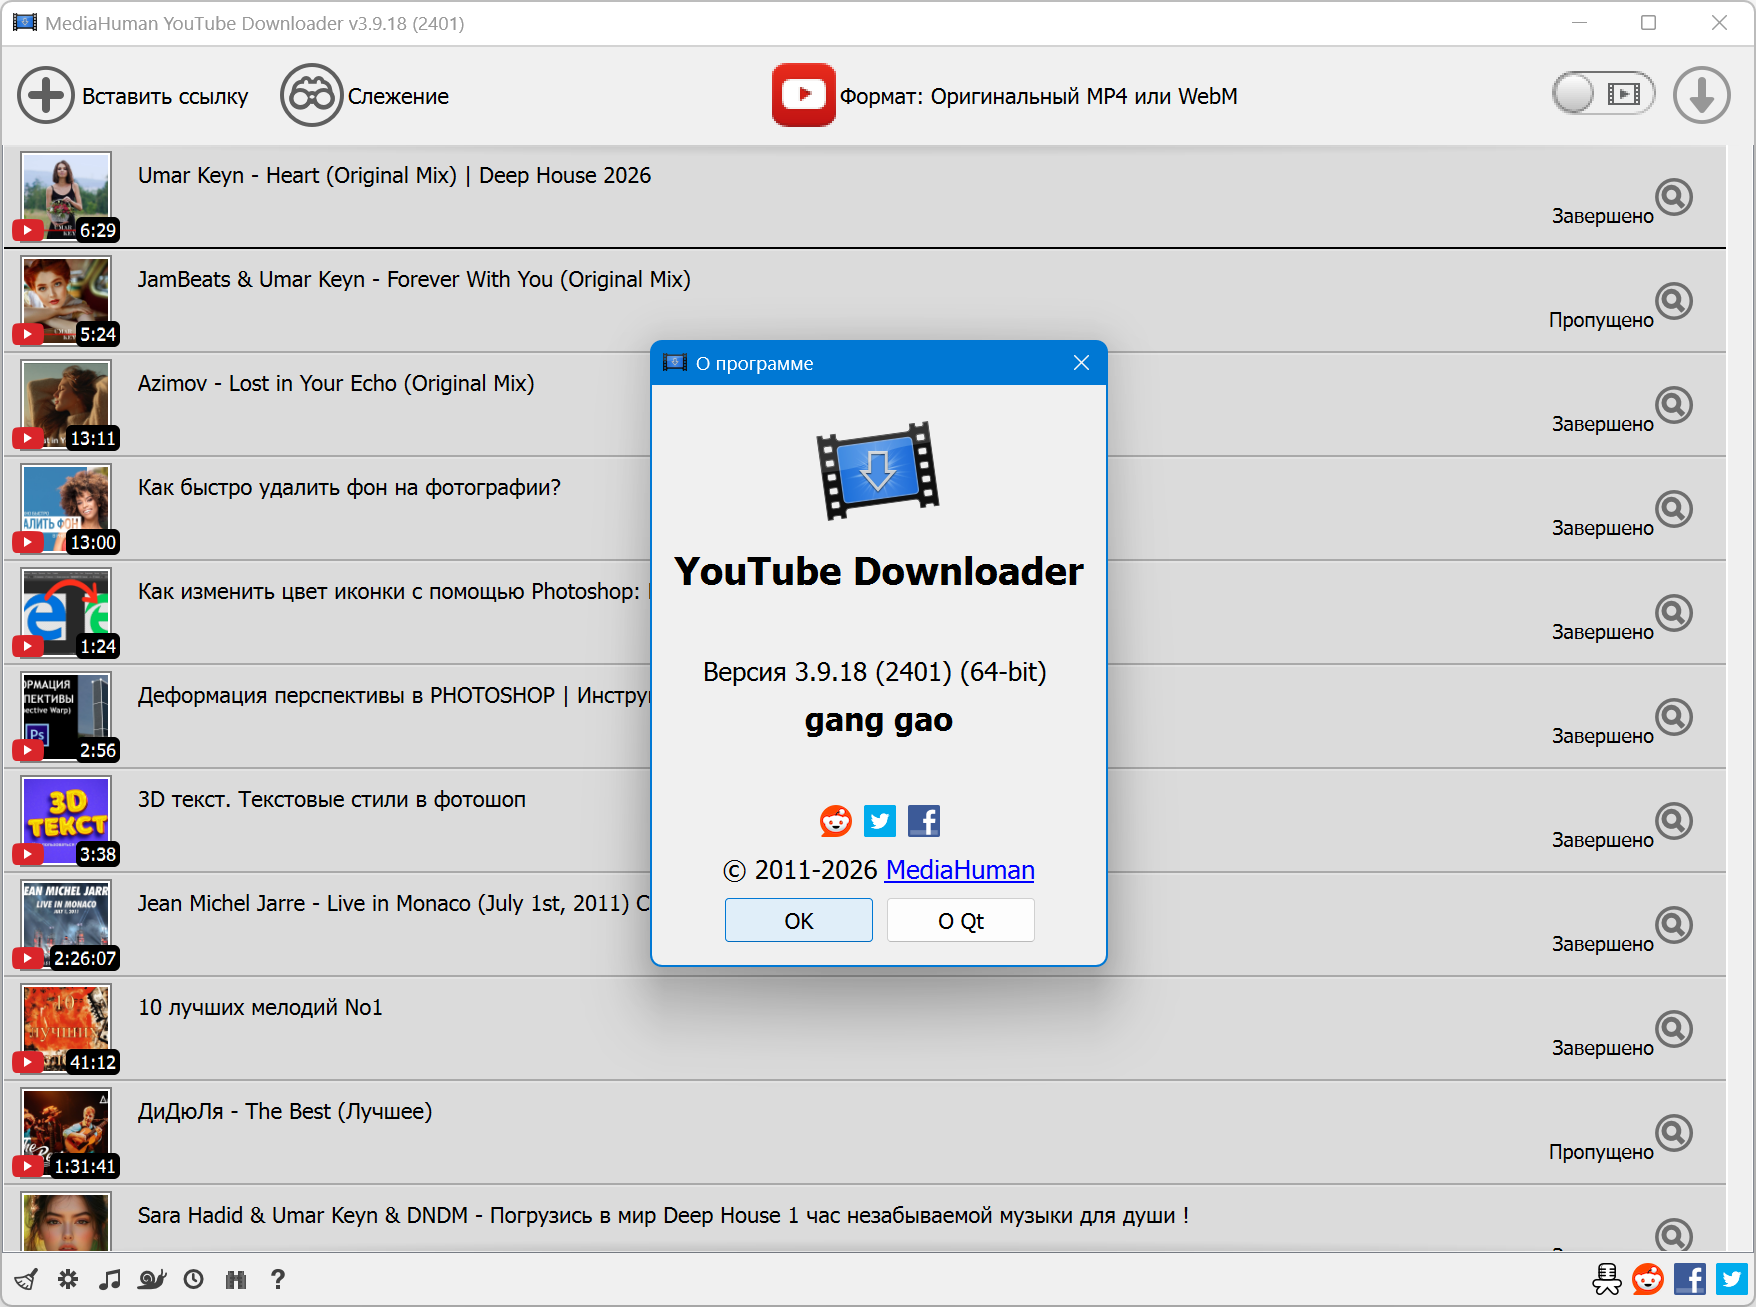This screenshot has height=1307, width=1756.
Task: Select the Sara Hadid & Umar Keyn & DNDM row title
Action: 663,1216
